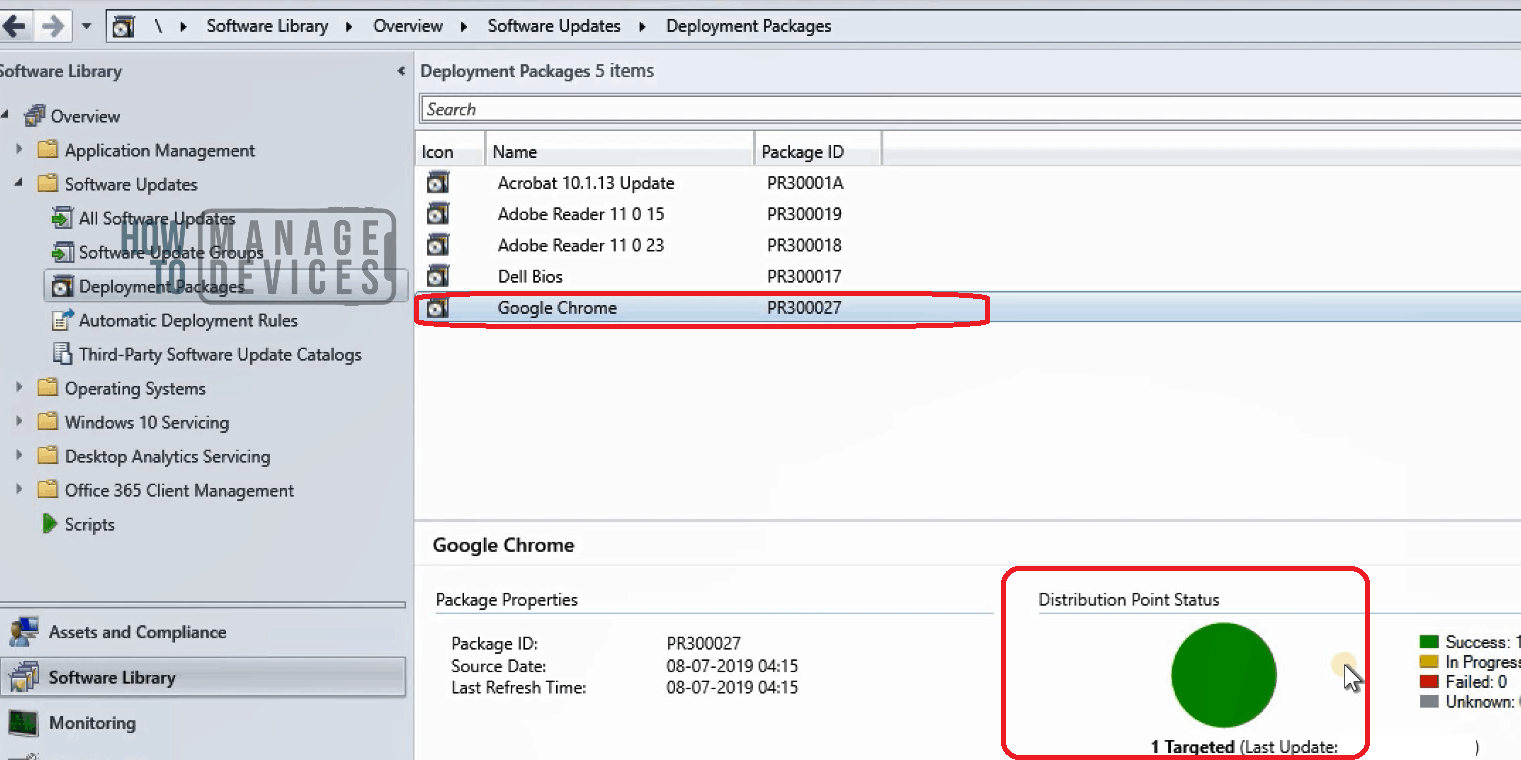Click the Third-Party Software Update Catalogs icon
The width and height of the screenshot is (1521, 760).
(62, 354)
